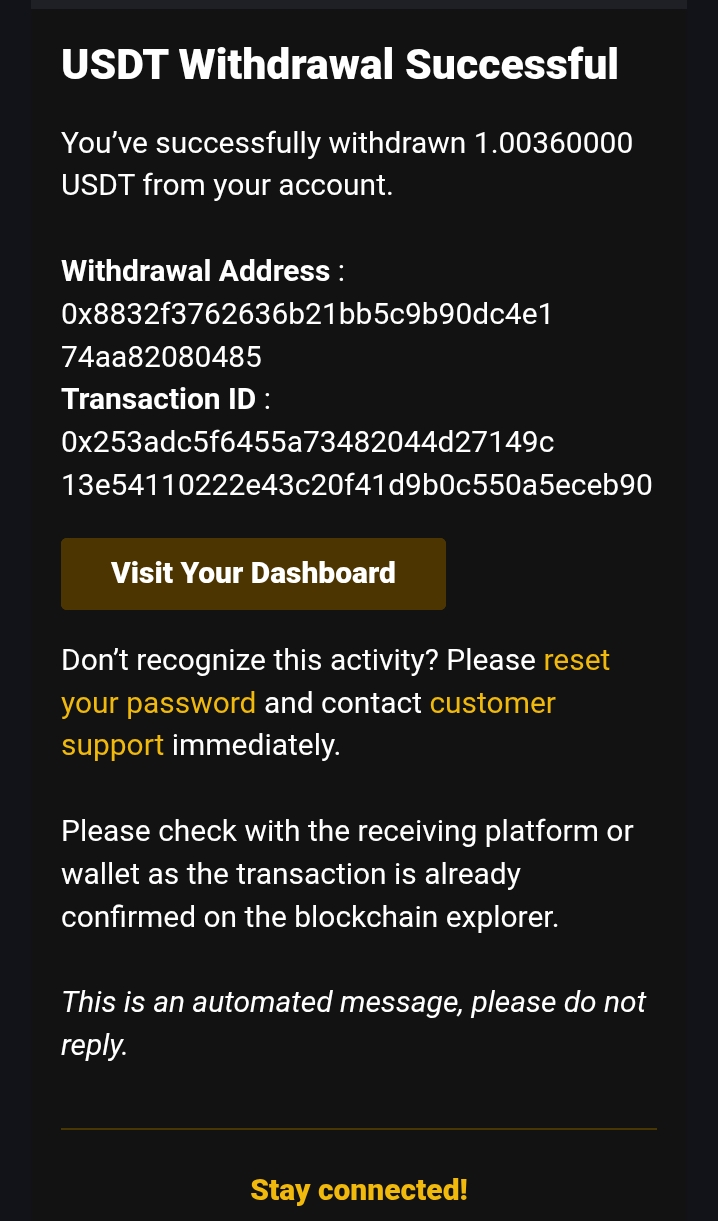Click the second address line 74aa82080485

pos(161,357)
